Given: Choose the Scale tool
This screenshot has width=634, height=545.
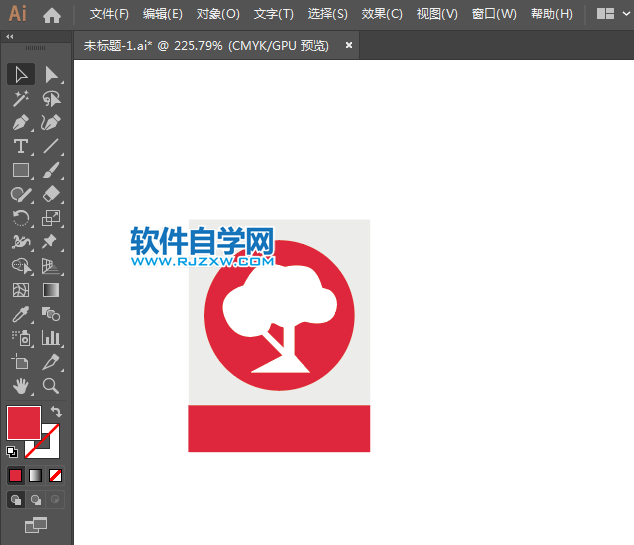Looking at the screenshot, I should pyautogui.click(x=51, y=218).
